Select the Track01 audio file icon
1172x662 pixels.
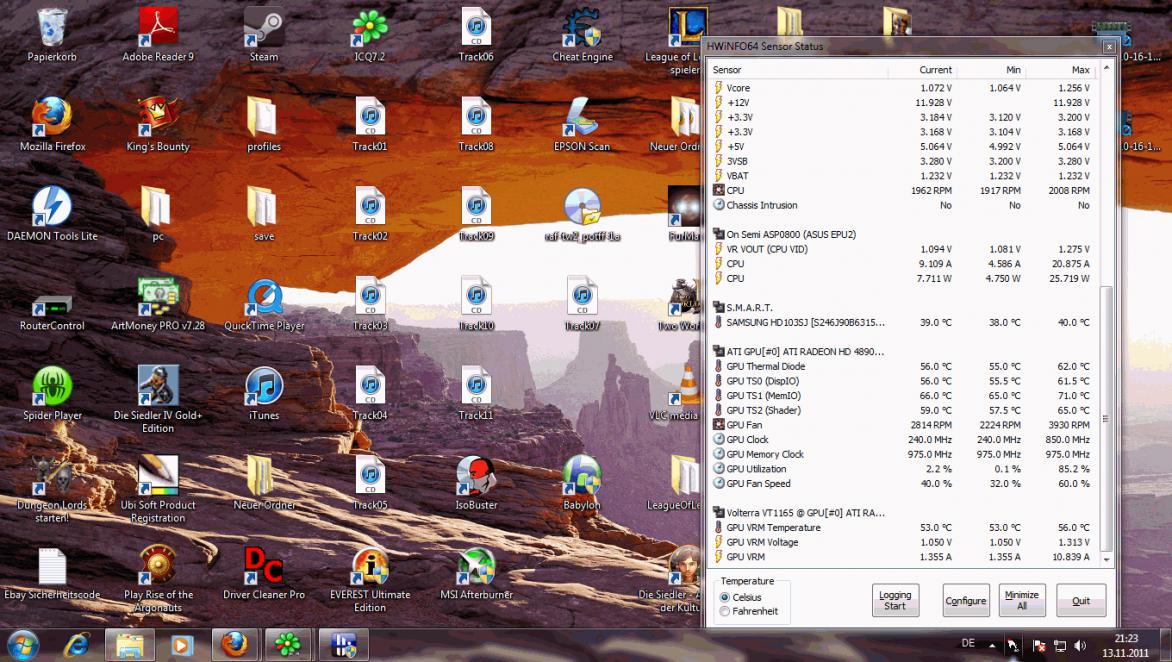click(370, 124)
